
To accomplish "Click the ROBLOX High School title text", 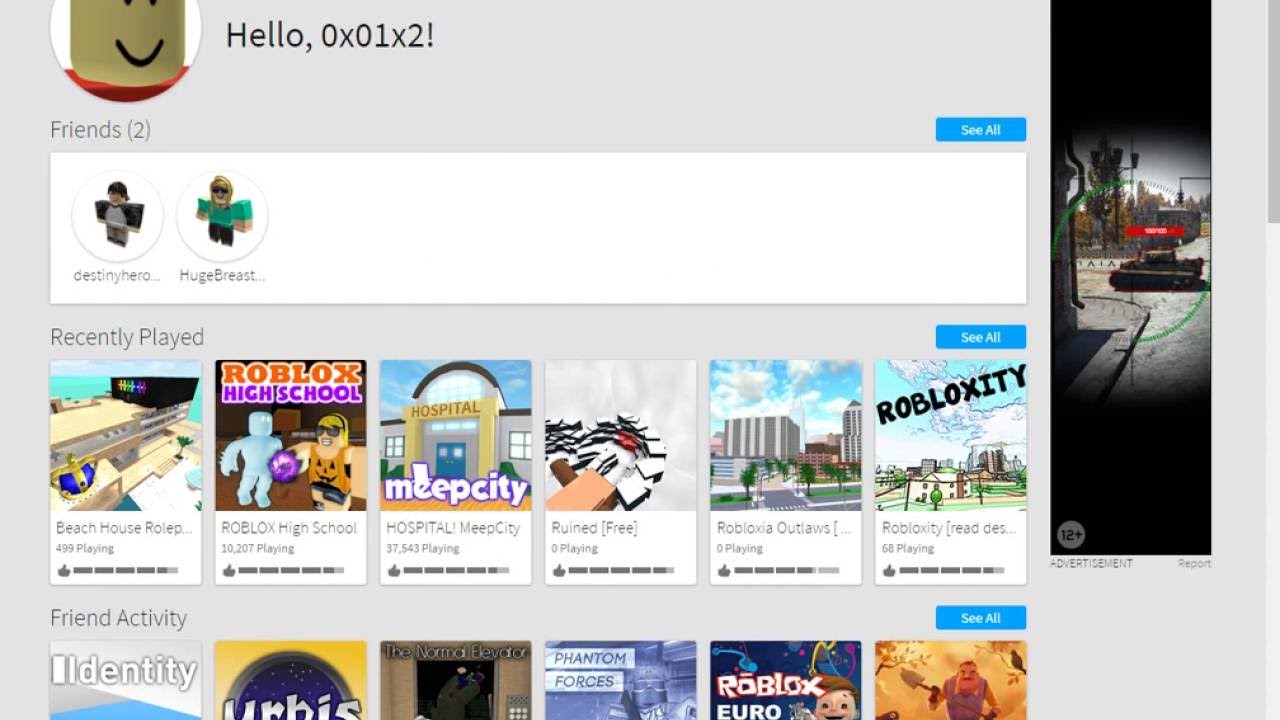I will pos(289,528).
